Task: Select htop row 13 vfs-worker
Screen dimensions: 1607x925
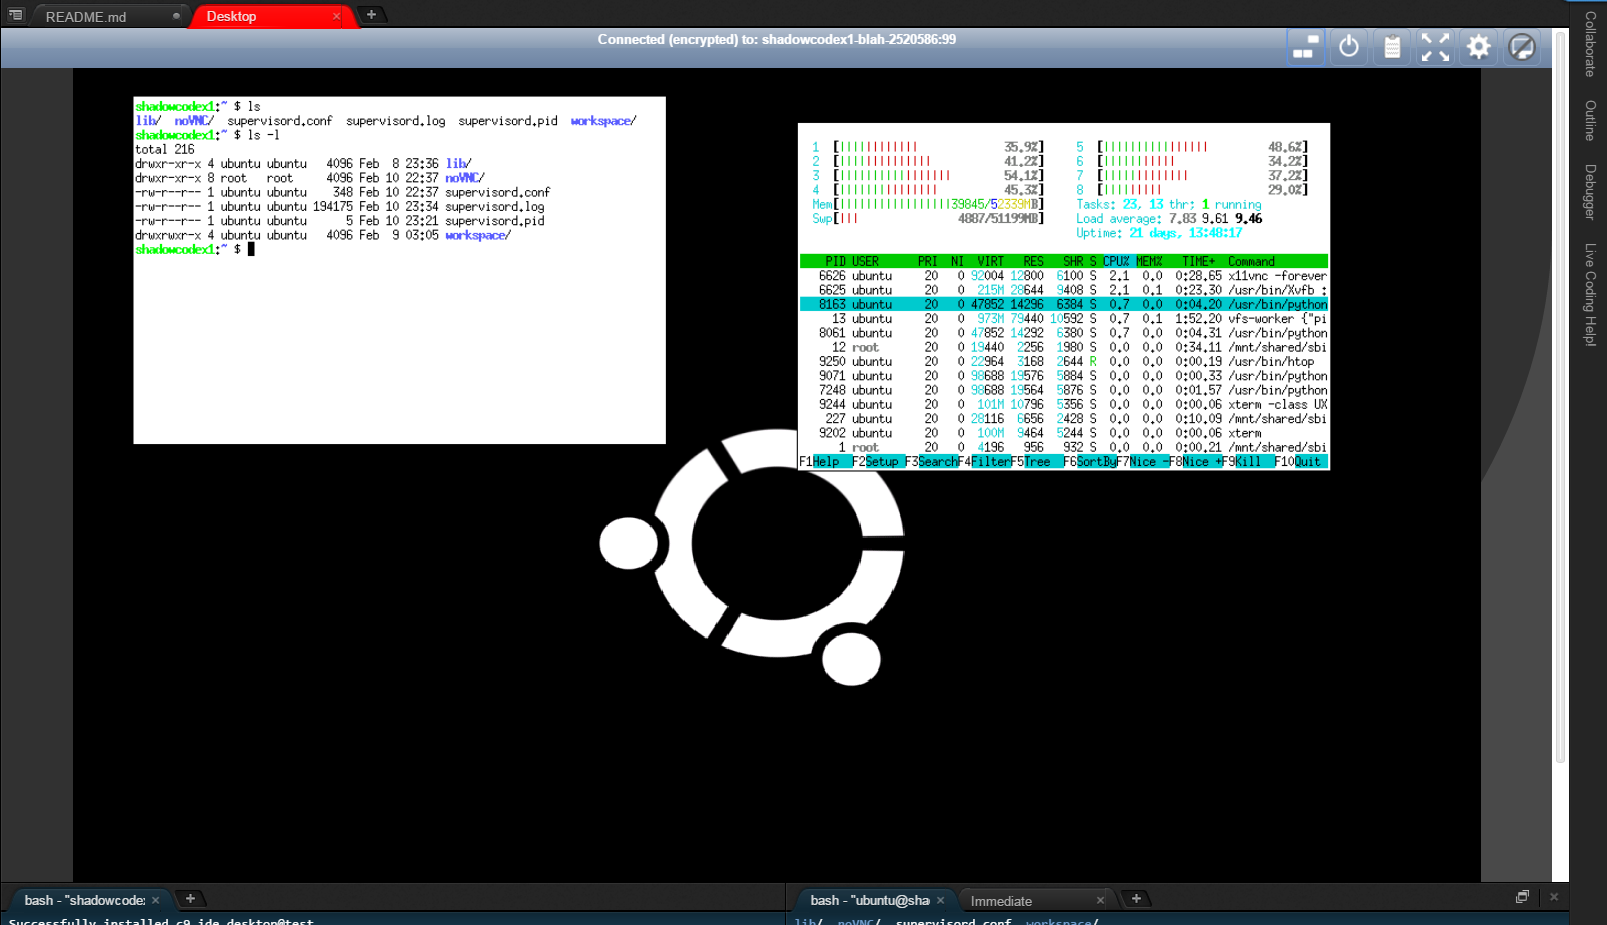Action: tap(1064, 319)
